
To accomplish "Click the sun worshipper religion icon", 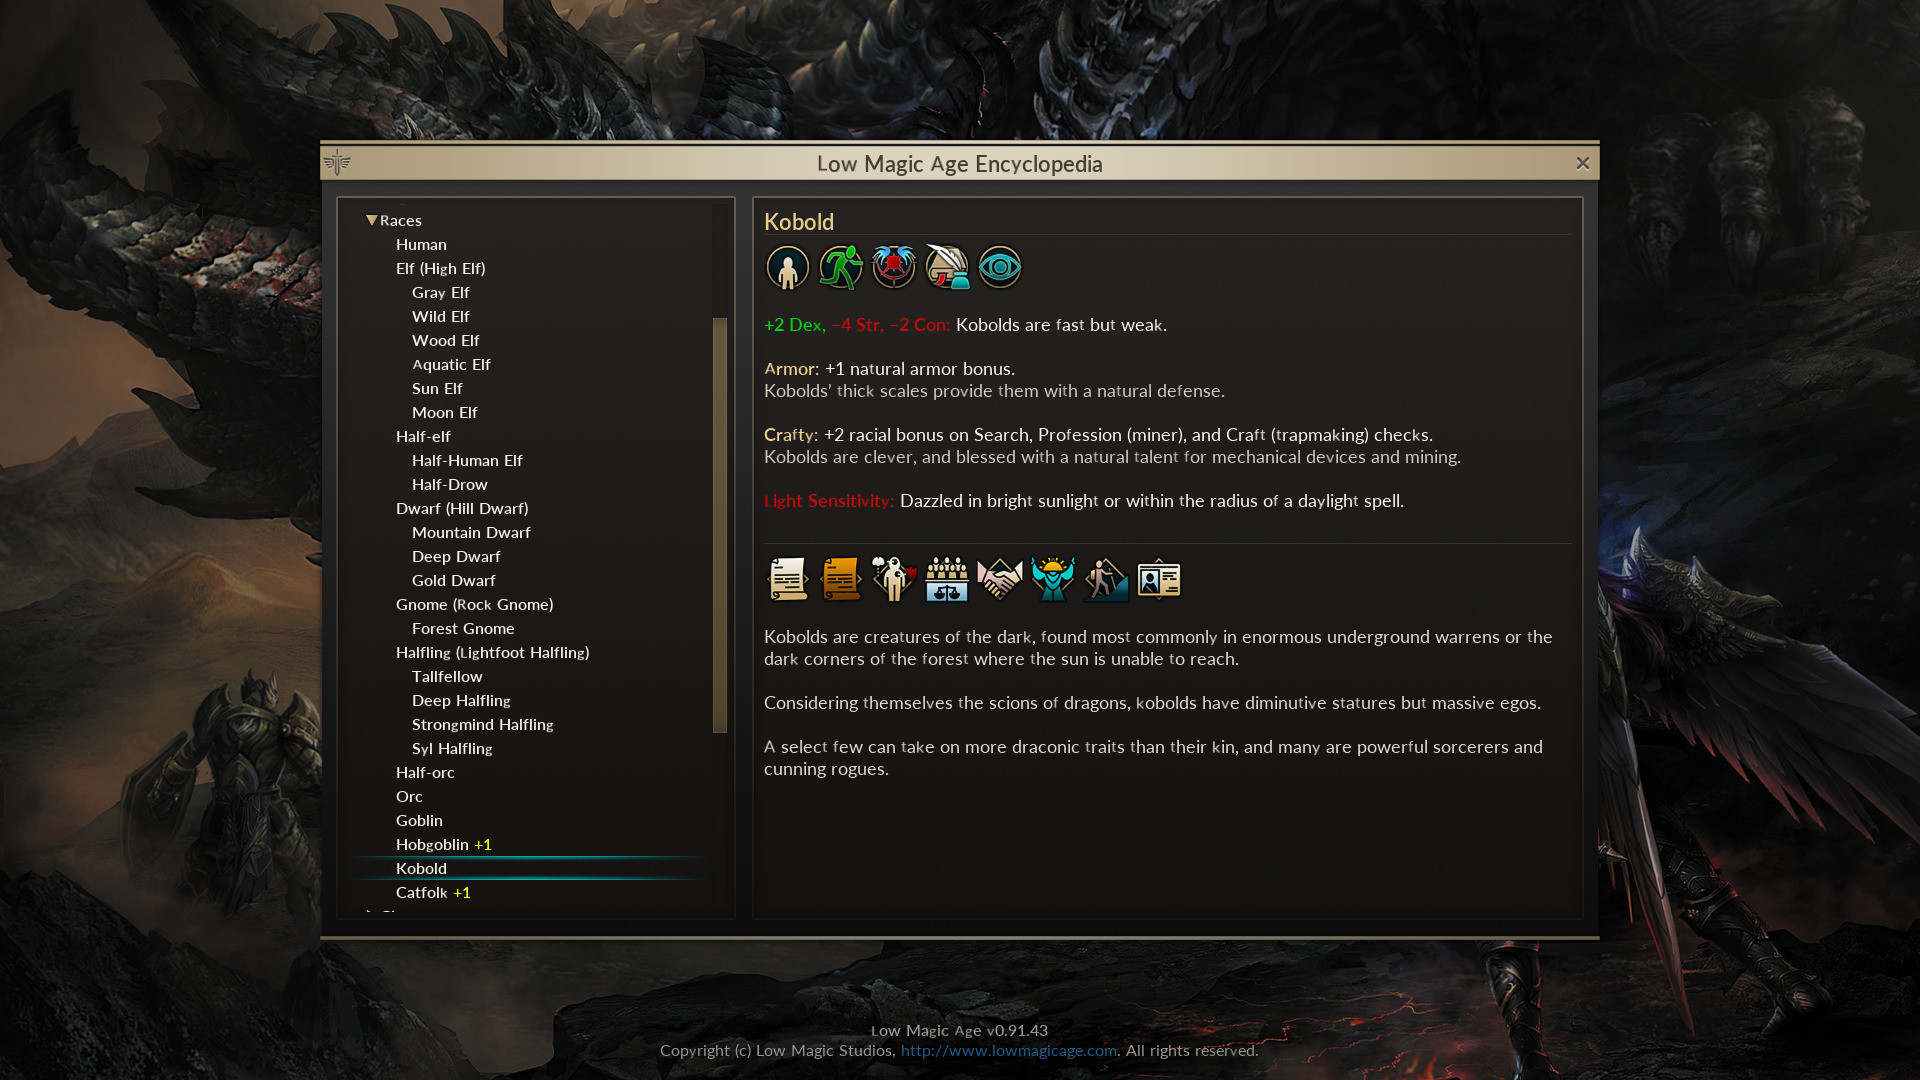I will pyautogui.click(x=1053, y=579).
